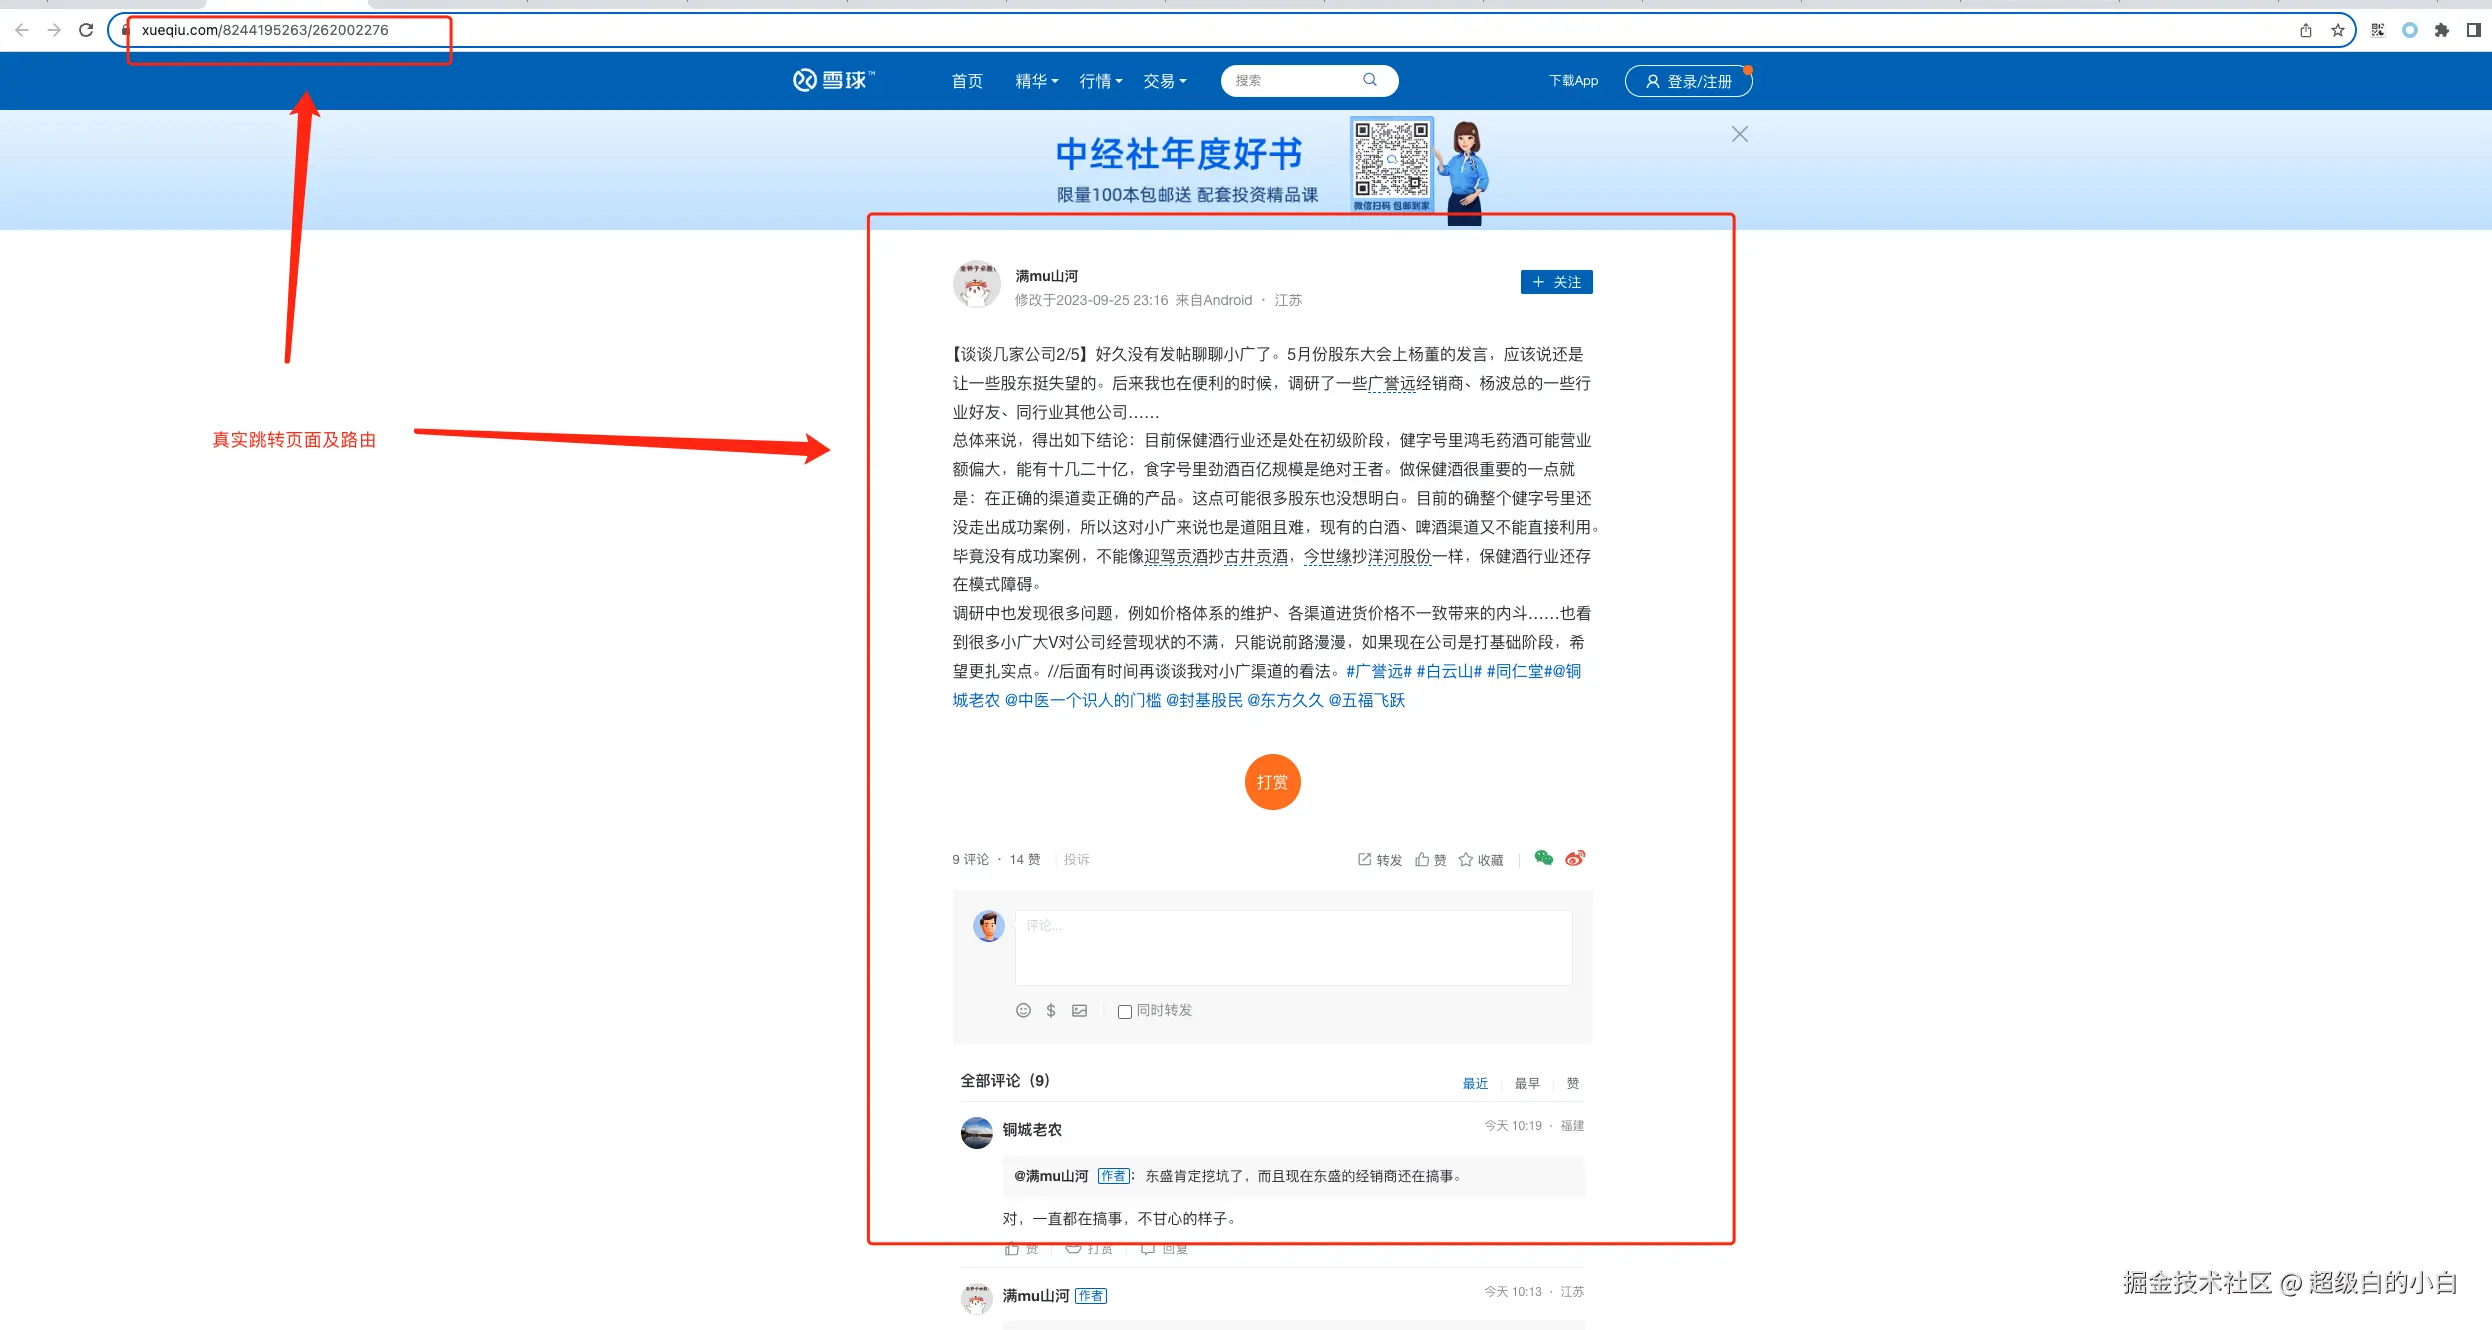Expand the 精华 dropdown menu
Viewport: 2492px width, 1330px height.
(x=1036, y=81)
